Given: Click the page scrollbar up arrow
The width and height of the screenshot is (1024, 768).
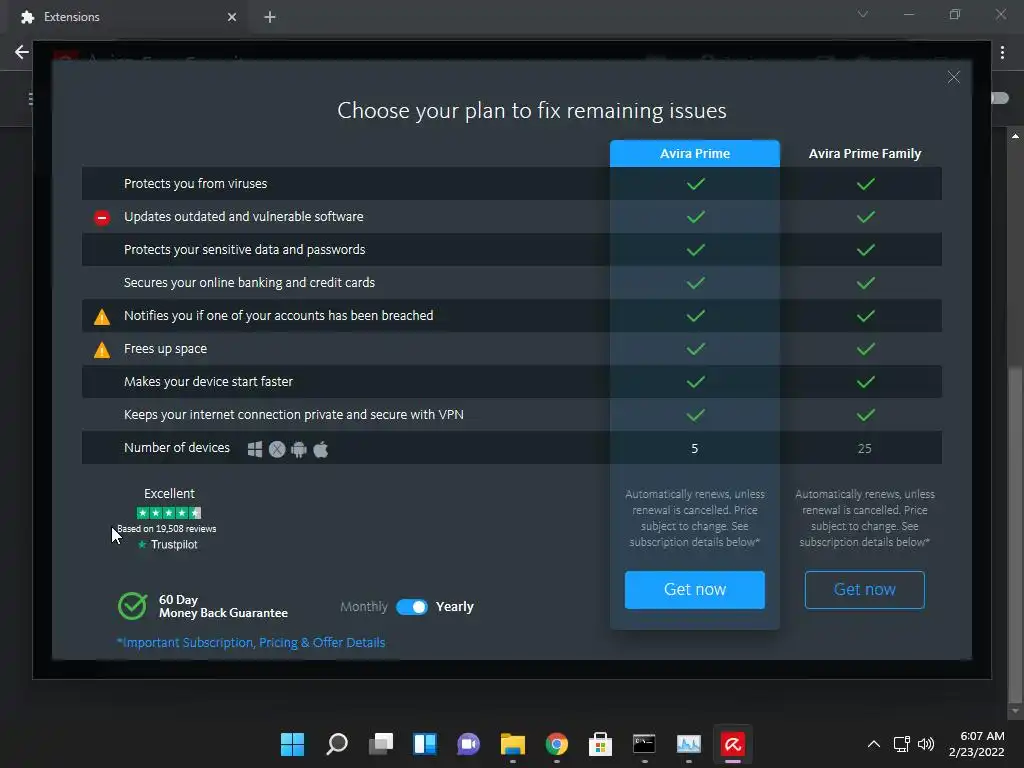Looking at the screenshot, I should (x=1015, y=136).
